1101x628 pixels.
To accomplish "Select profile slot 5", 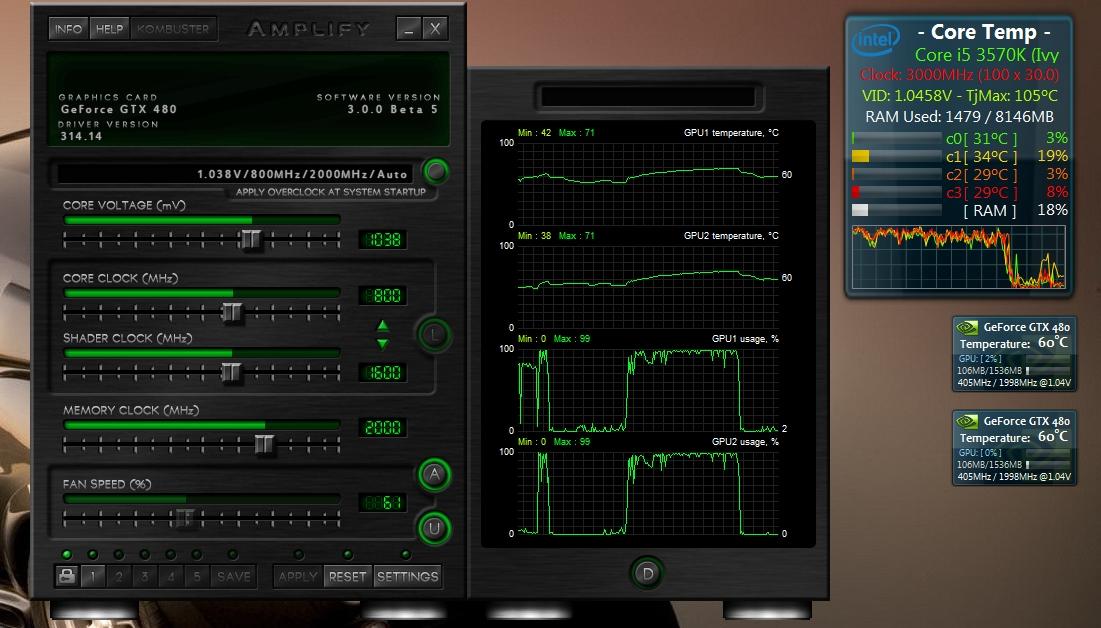I will coord(197,577).
